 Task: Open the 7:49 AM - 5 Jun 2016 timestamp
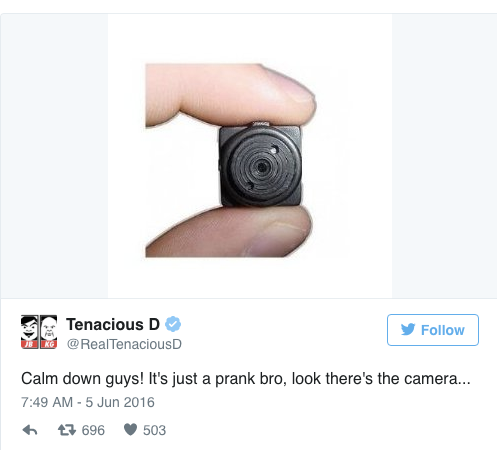(88, 402)
